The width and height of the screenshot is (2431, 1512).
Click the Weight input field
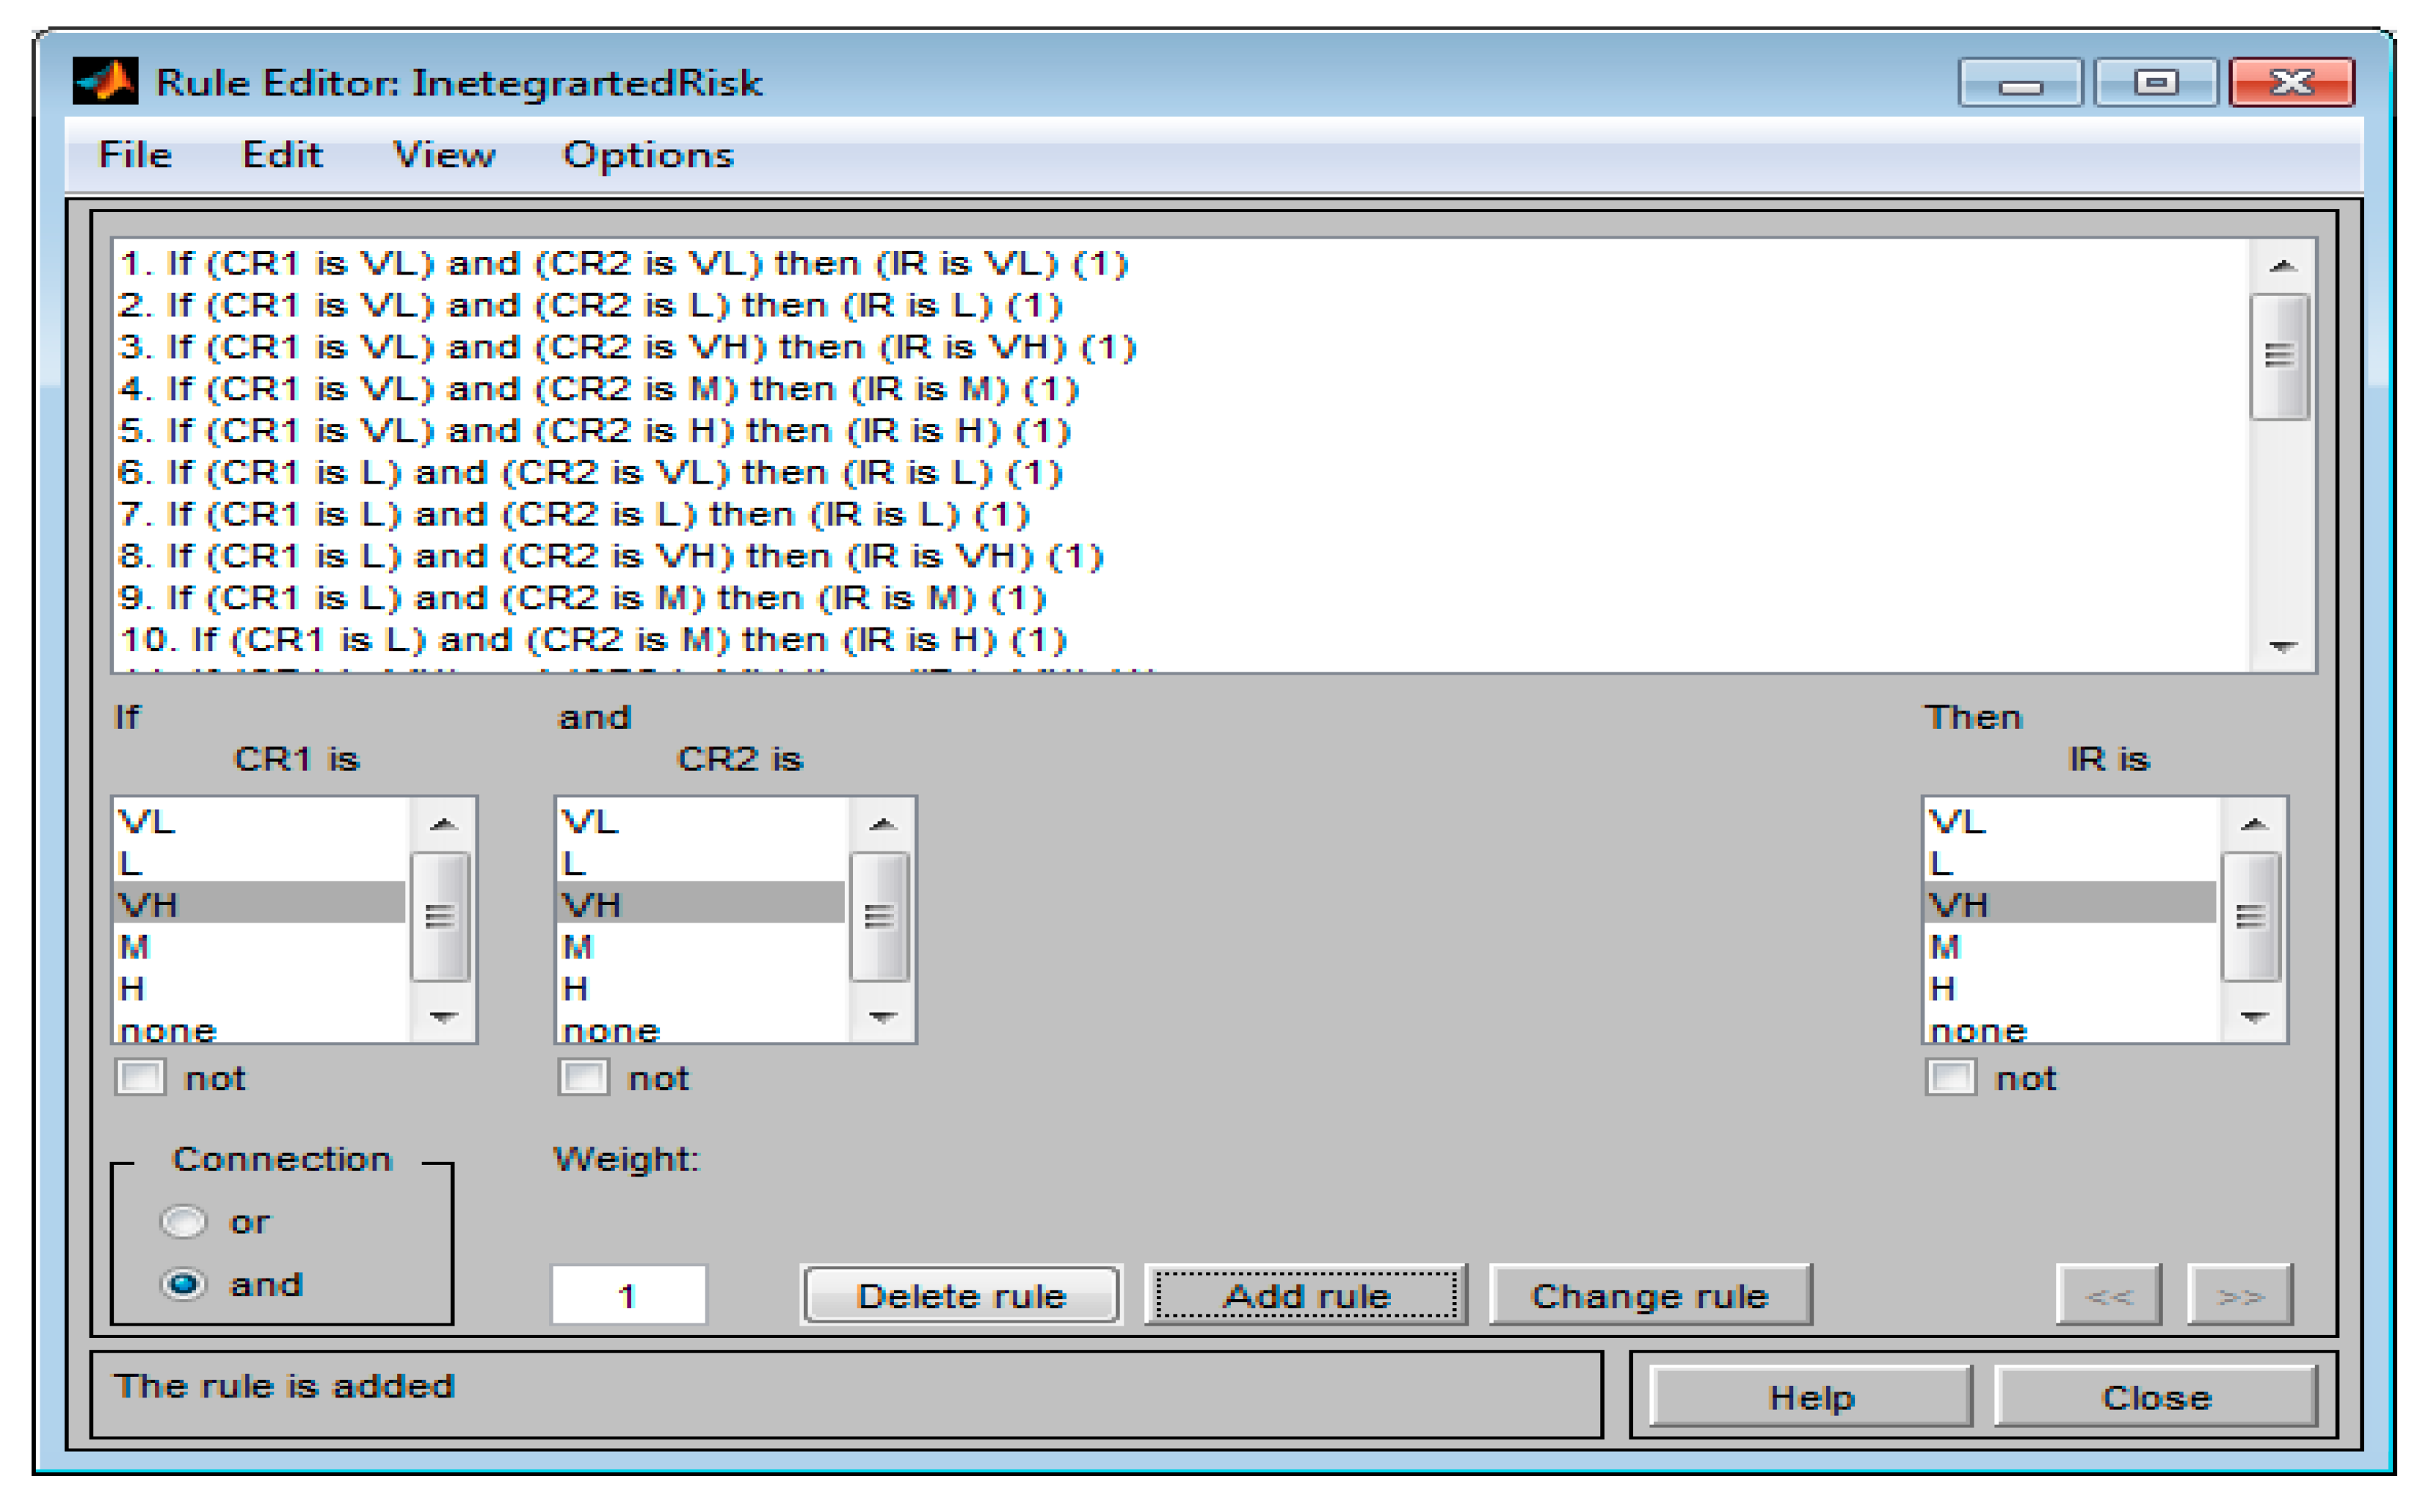628,1296
